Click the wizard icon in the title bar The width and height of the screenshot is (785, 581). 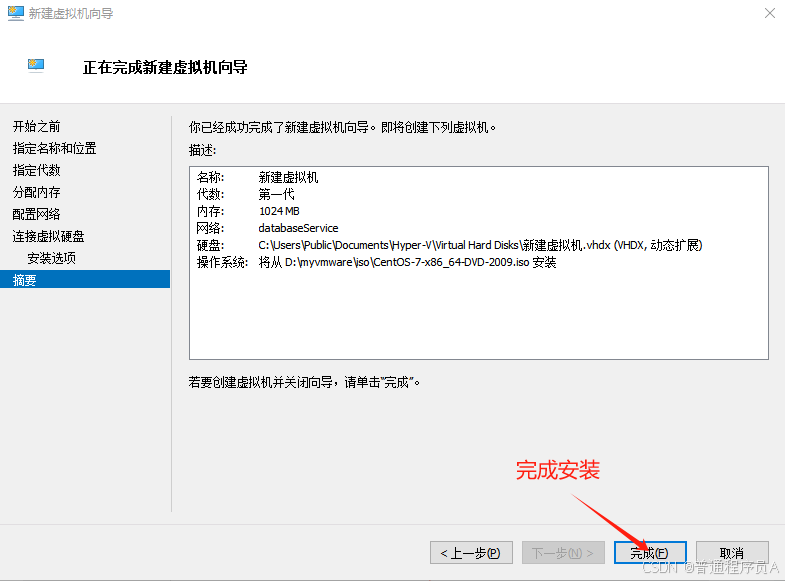[16, 13]
